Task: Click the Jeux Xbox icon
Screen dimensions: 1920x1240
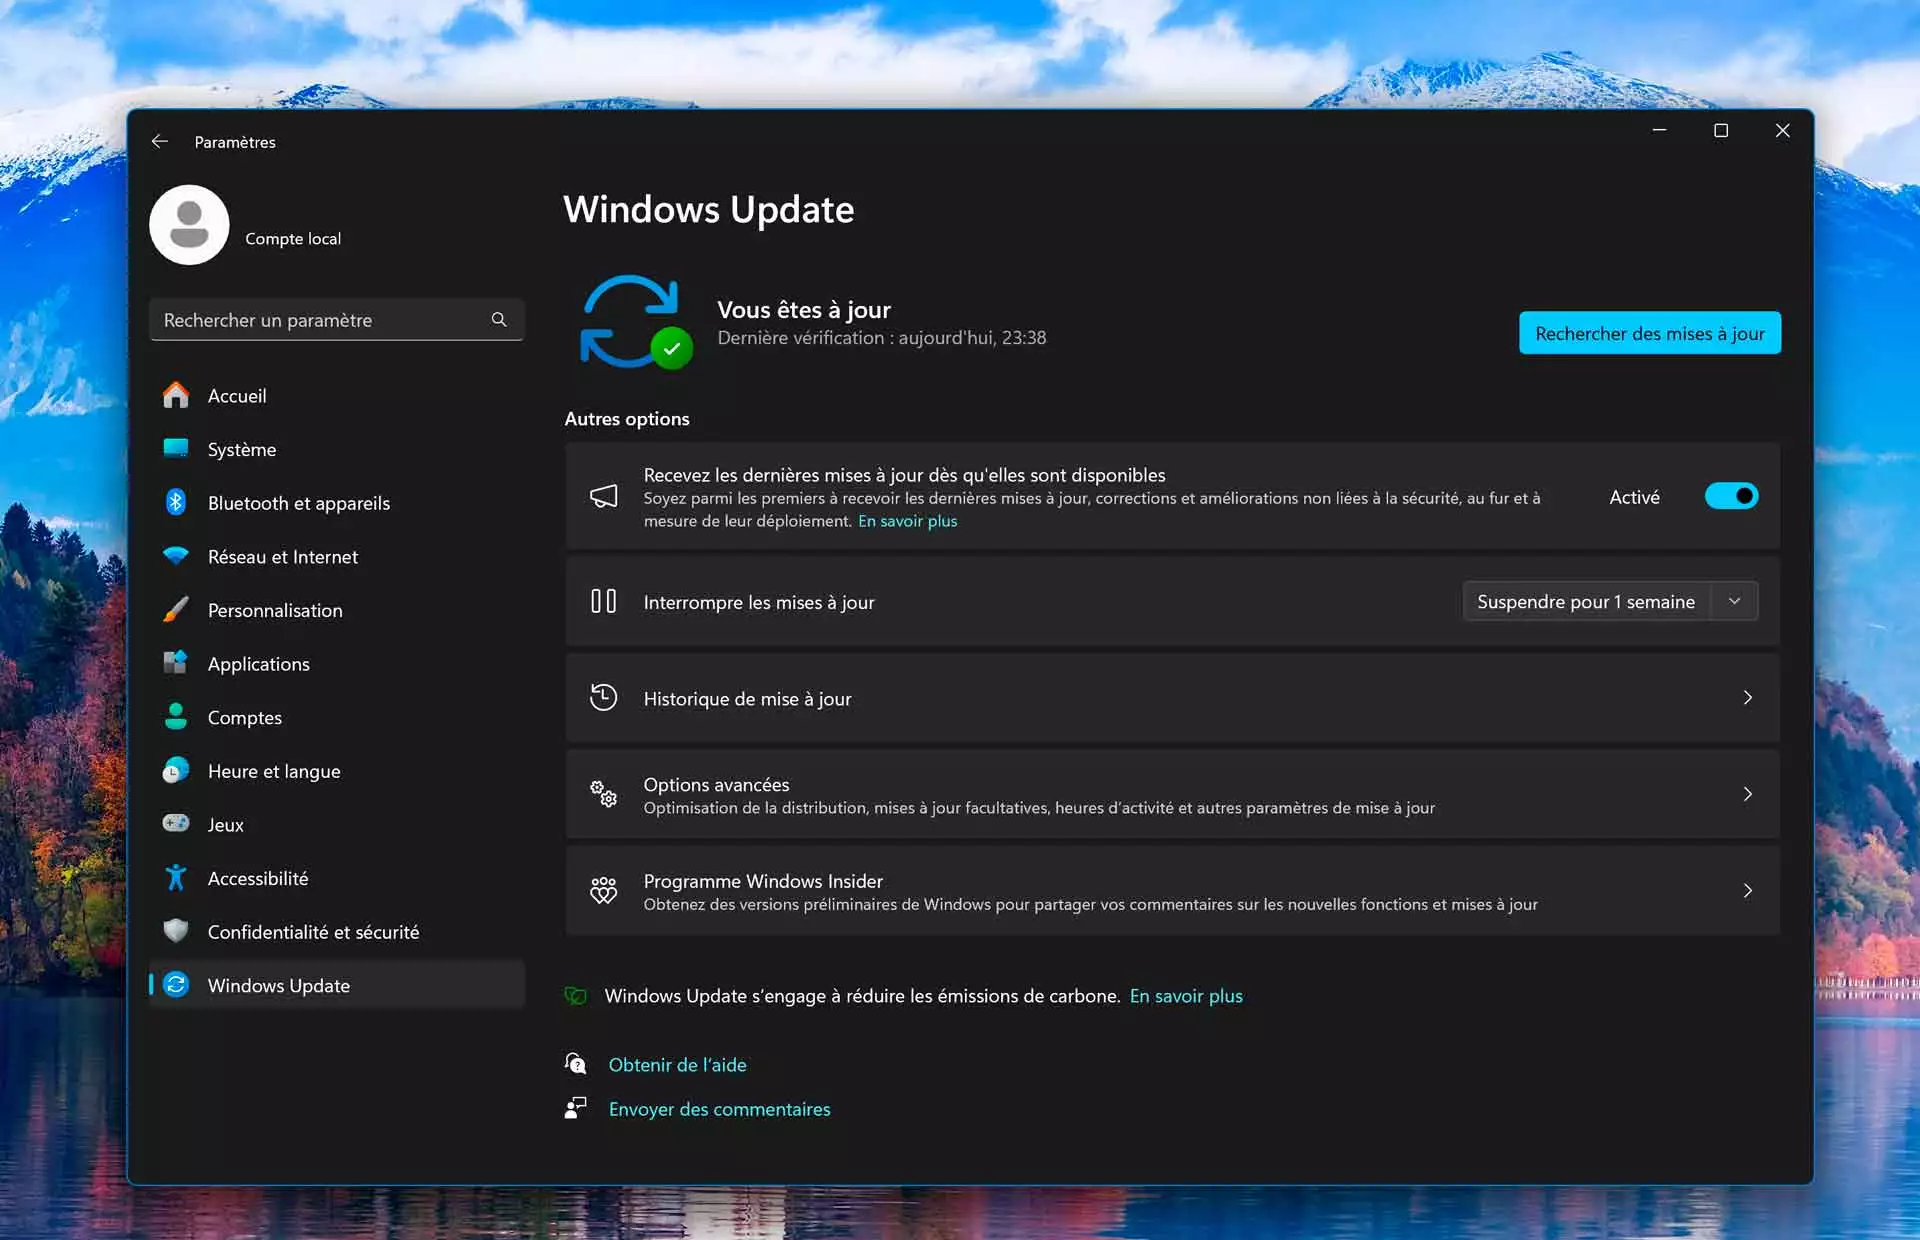Action: 177,824
